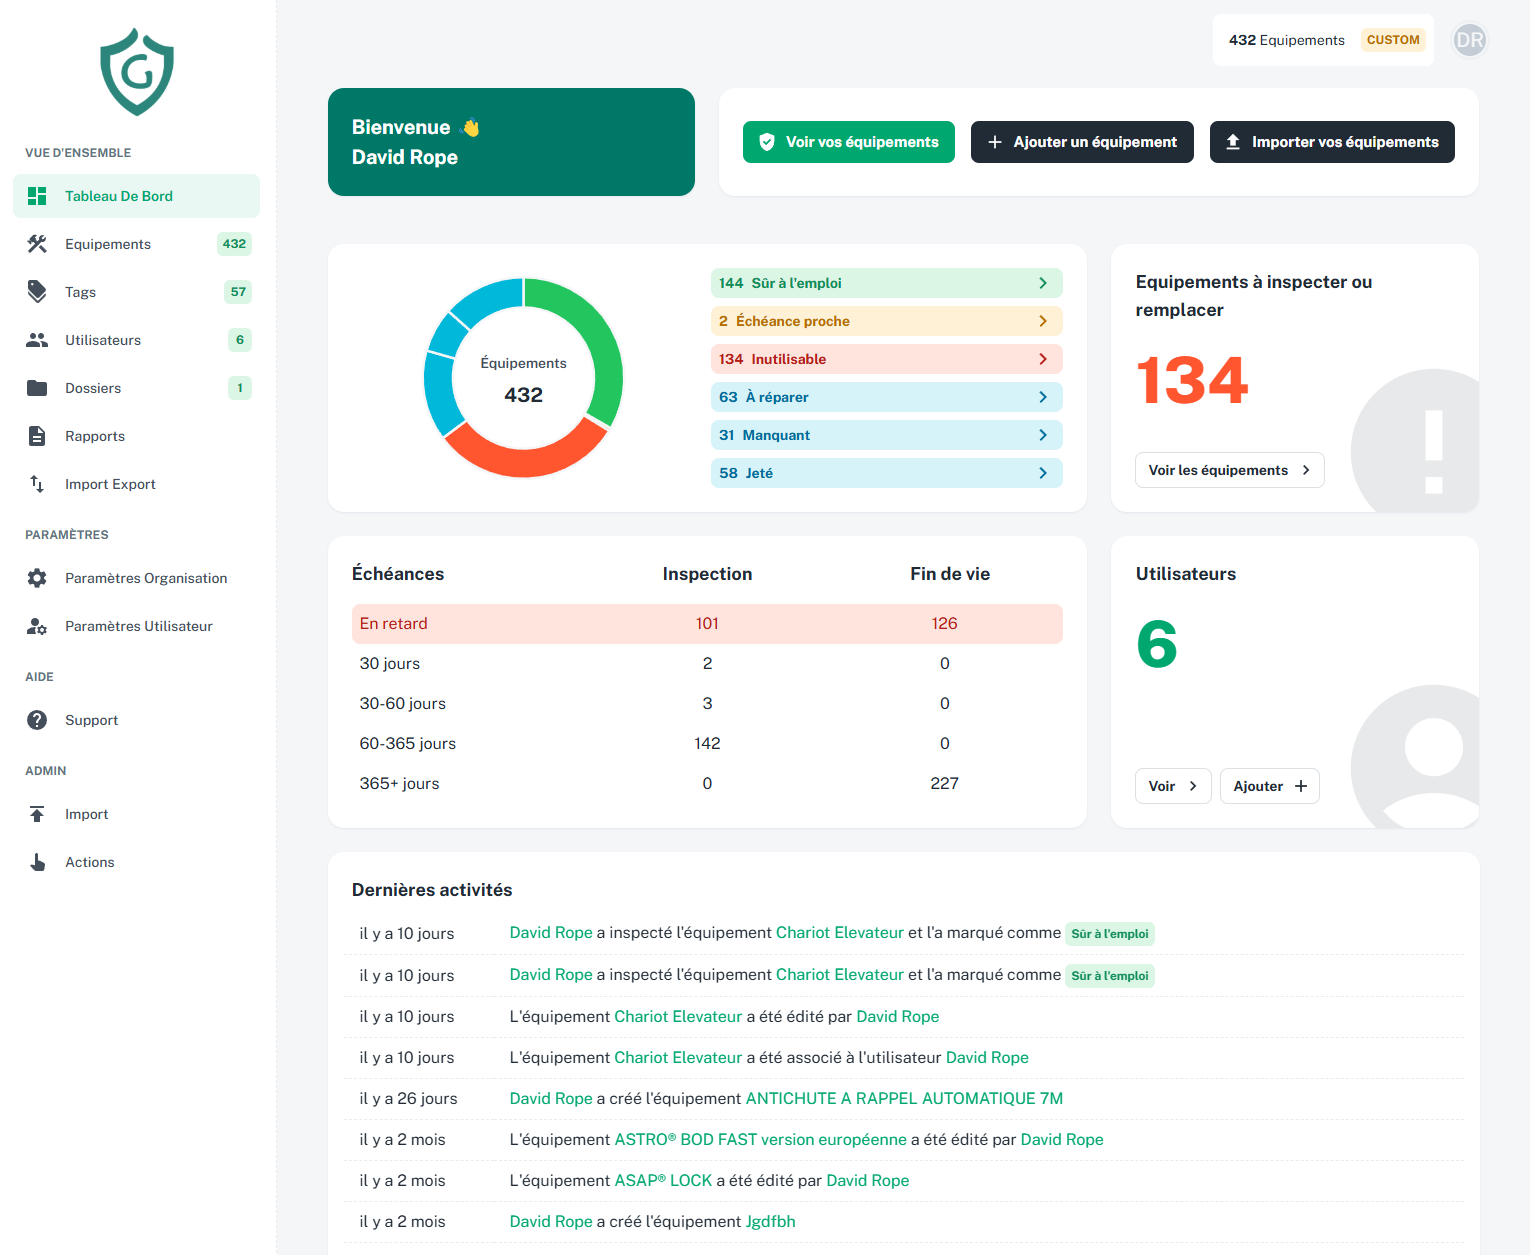Click the 6 badge next to Utilisateurs
Screen dimensions: 1531x1255
point(240,340)
